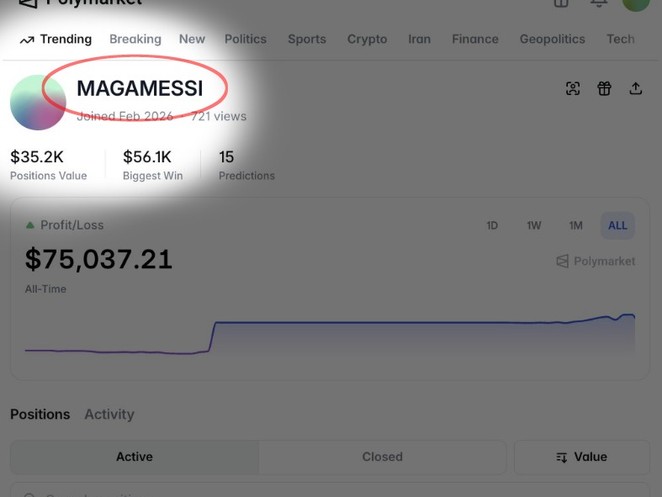This screenshot has height=497, width=662.
Task: Select the 1M time range
Action: point(576,226)
